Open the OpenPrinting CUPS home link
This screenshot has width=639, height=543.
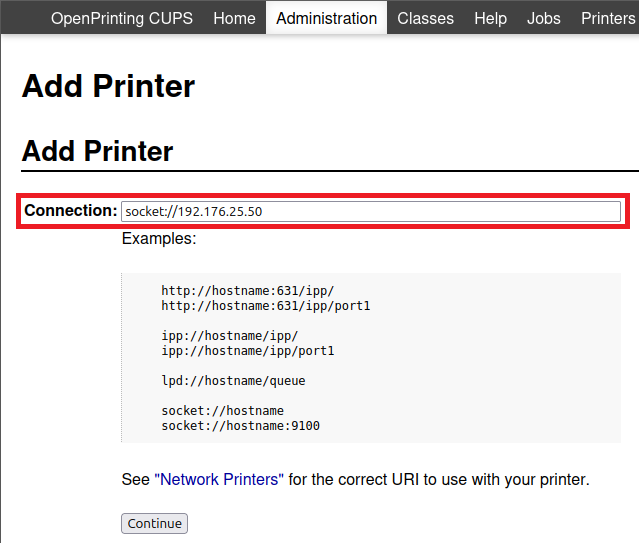122,18
